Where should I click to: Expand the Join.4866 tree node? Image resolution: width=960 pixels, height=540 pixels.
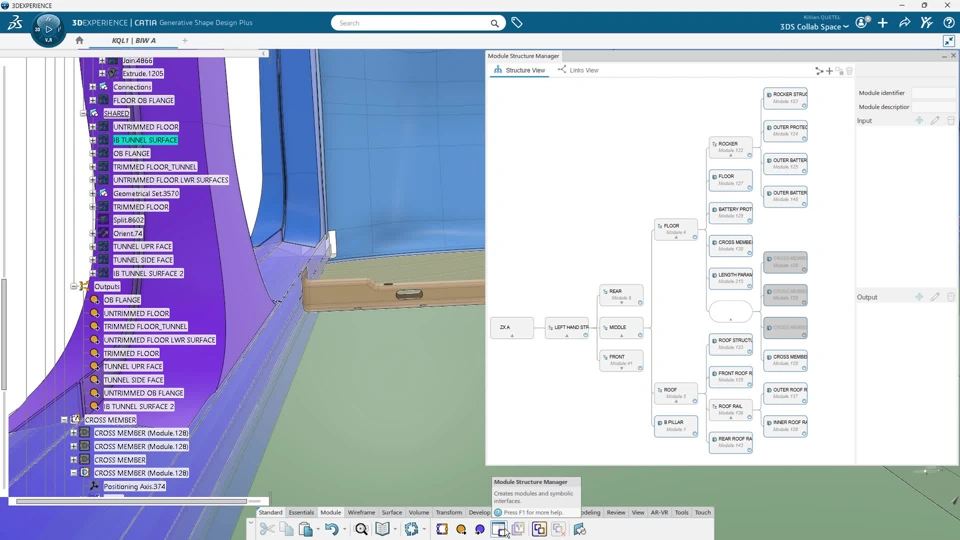tap(102, 61)
